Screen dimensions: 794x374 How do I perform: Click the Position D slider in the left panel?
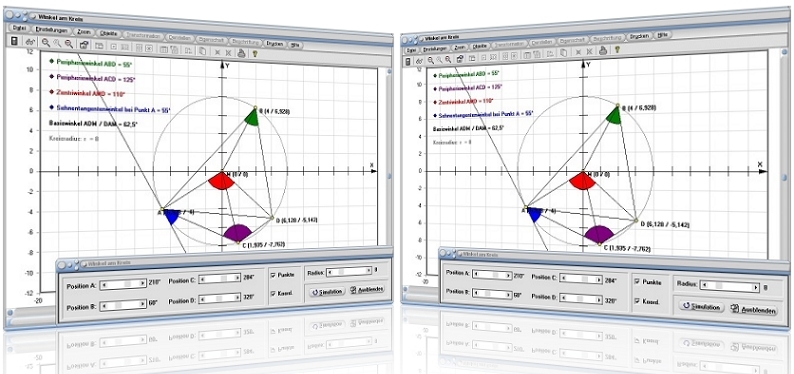tap(219, 299)
